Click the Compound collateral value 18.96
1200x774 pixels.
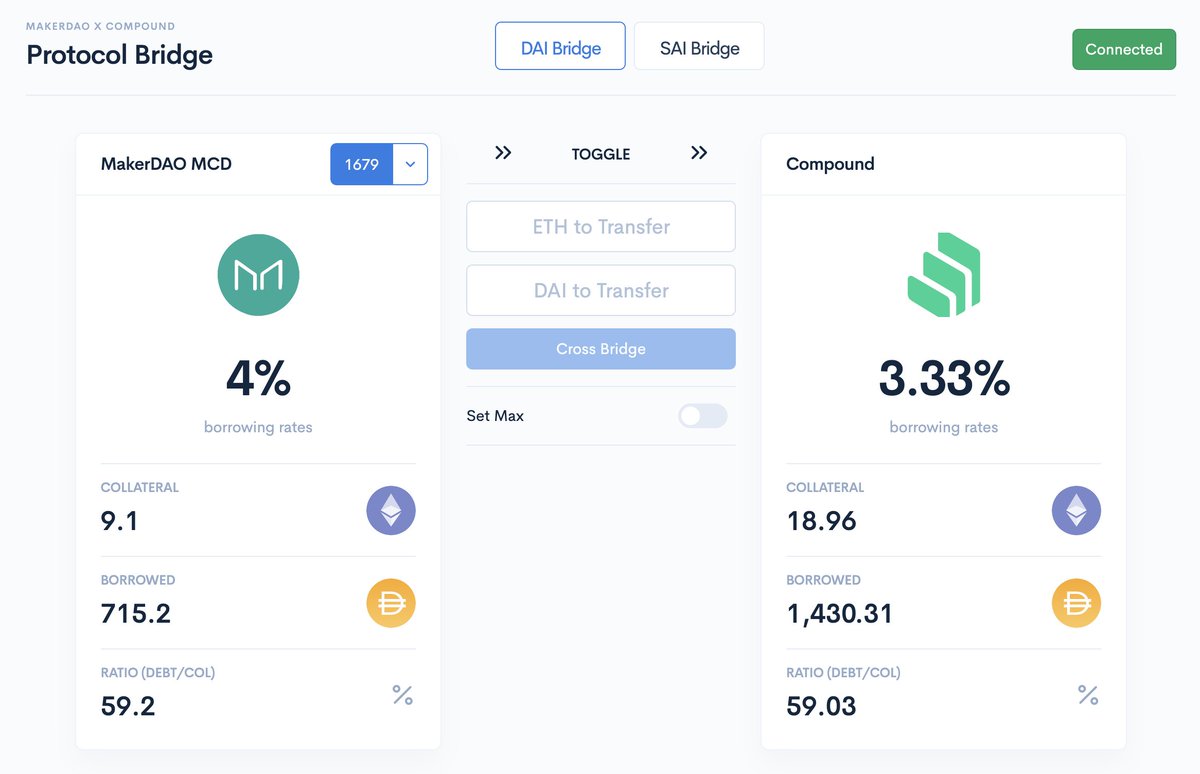point(822,521)
